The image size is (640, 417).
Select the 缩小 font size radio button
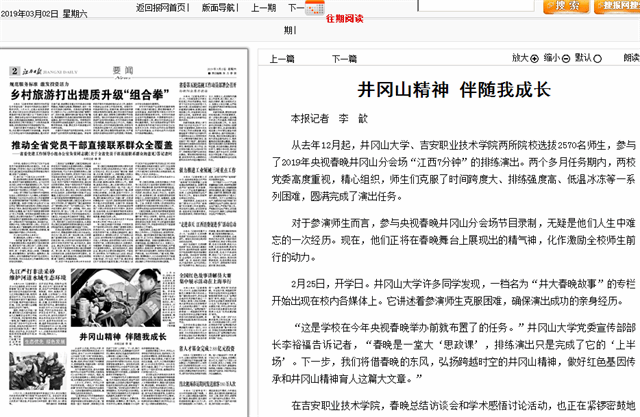click(x=565, y=58)
